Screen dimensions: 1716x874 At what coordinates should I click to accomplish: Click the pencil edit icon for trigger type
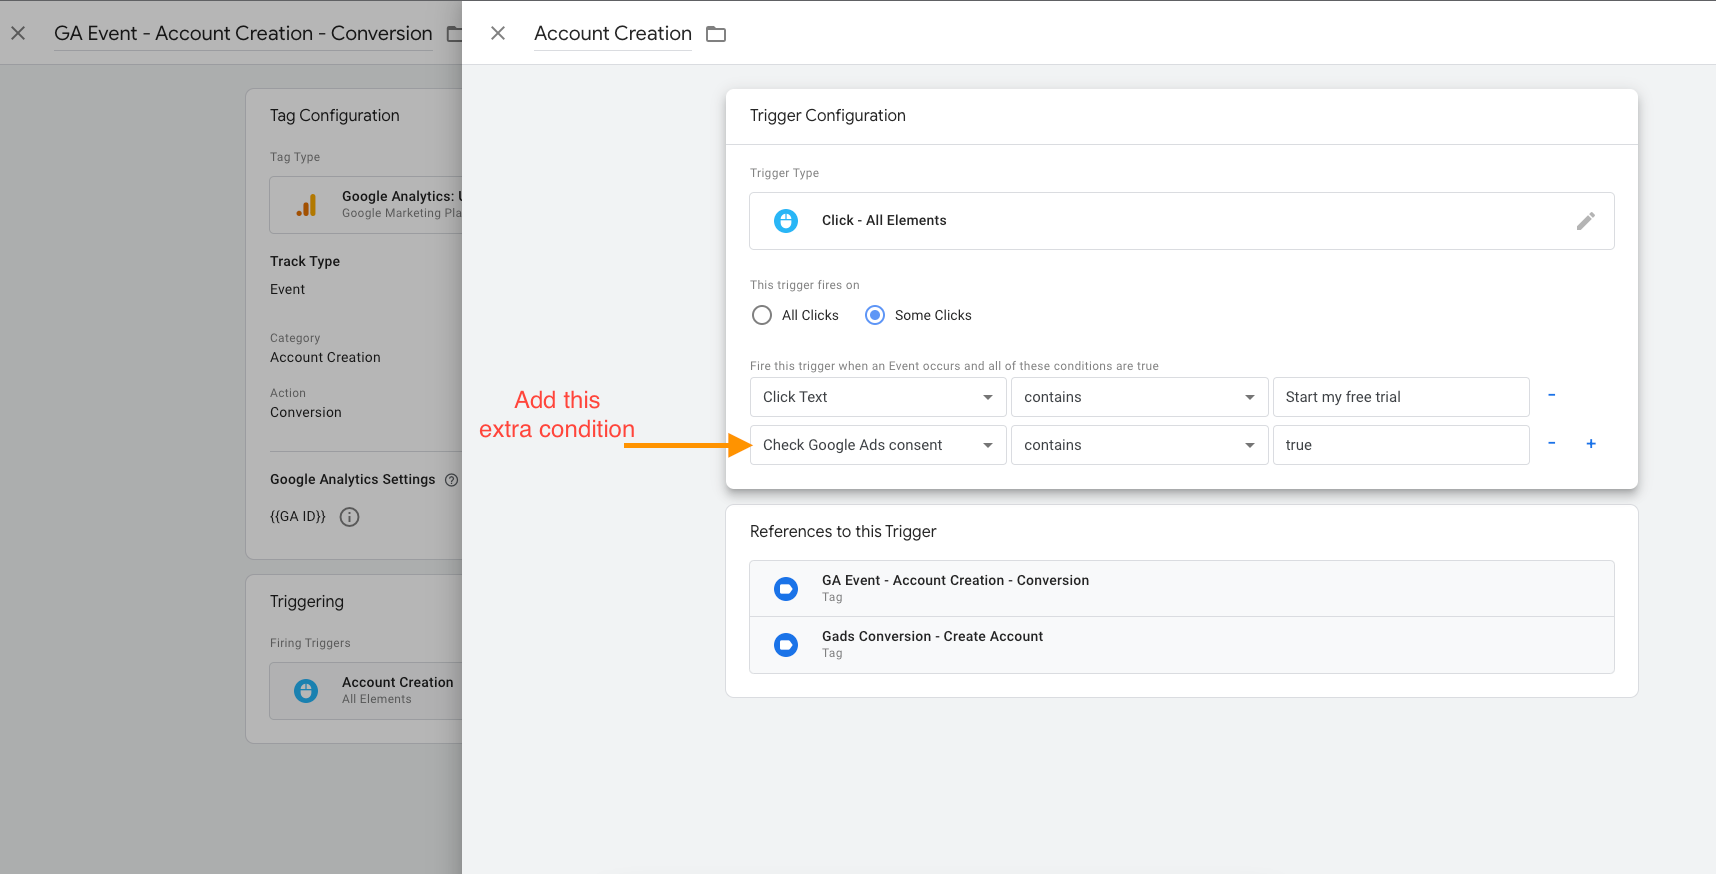tap(1585, 221)
